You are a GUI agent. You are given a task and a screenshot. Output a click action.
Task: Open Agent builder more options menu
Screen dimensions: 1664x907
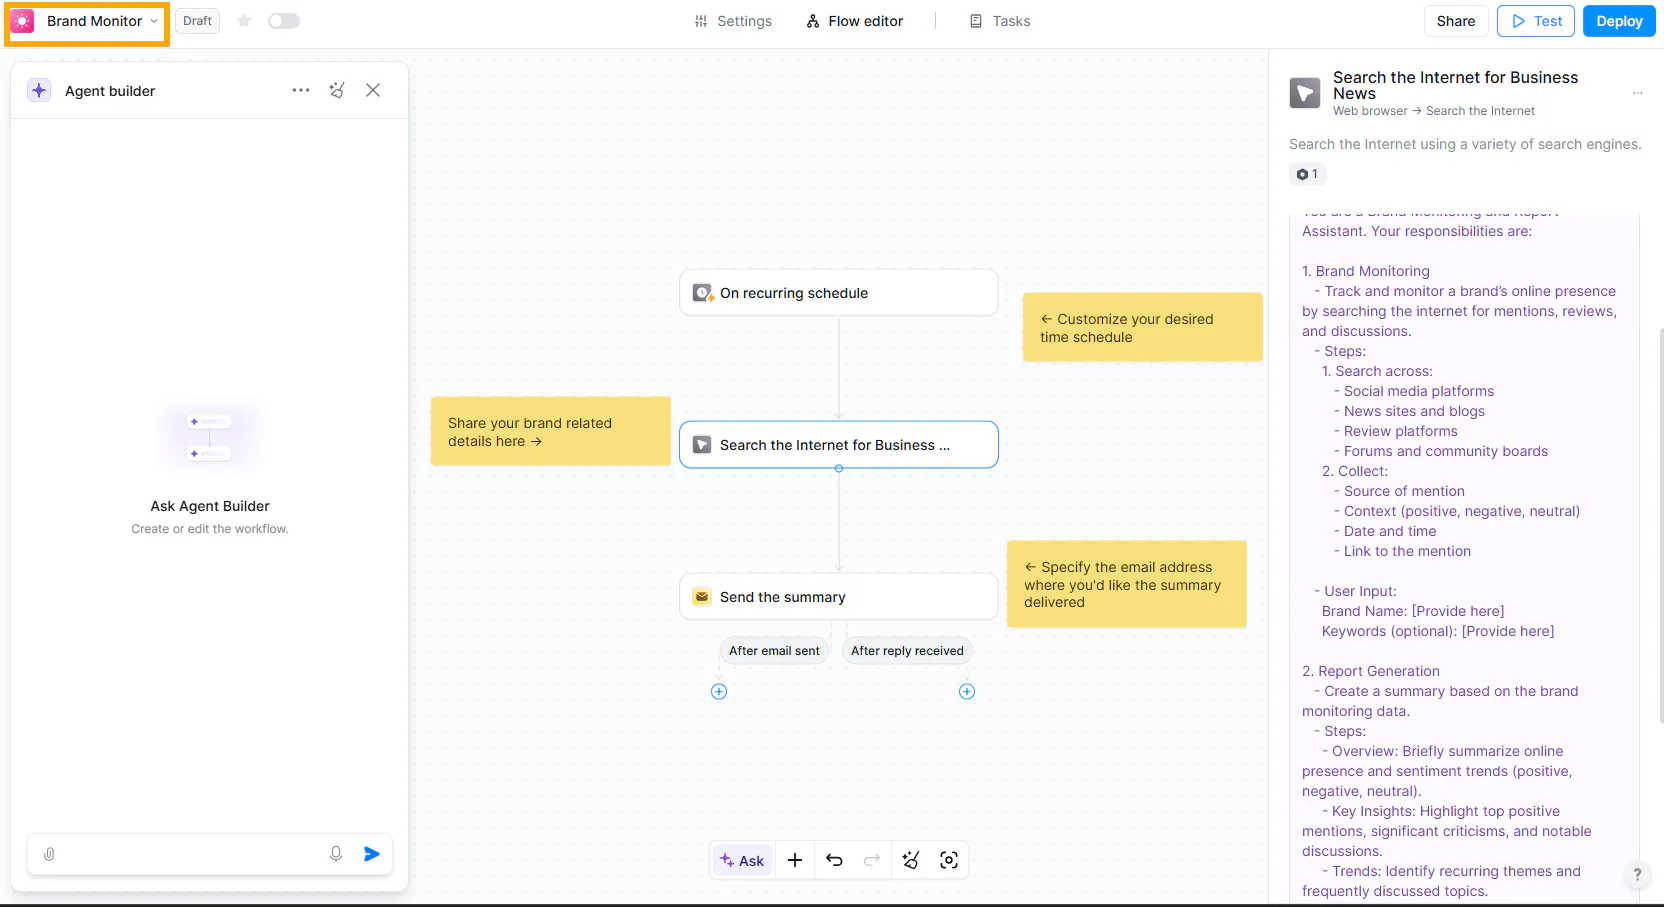pyautogui.click(x=301, y=90)
